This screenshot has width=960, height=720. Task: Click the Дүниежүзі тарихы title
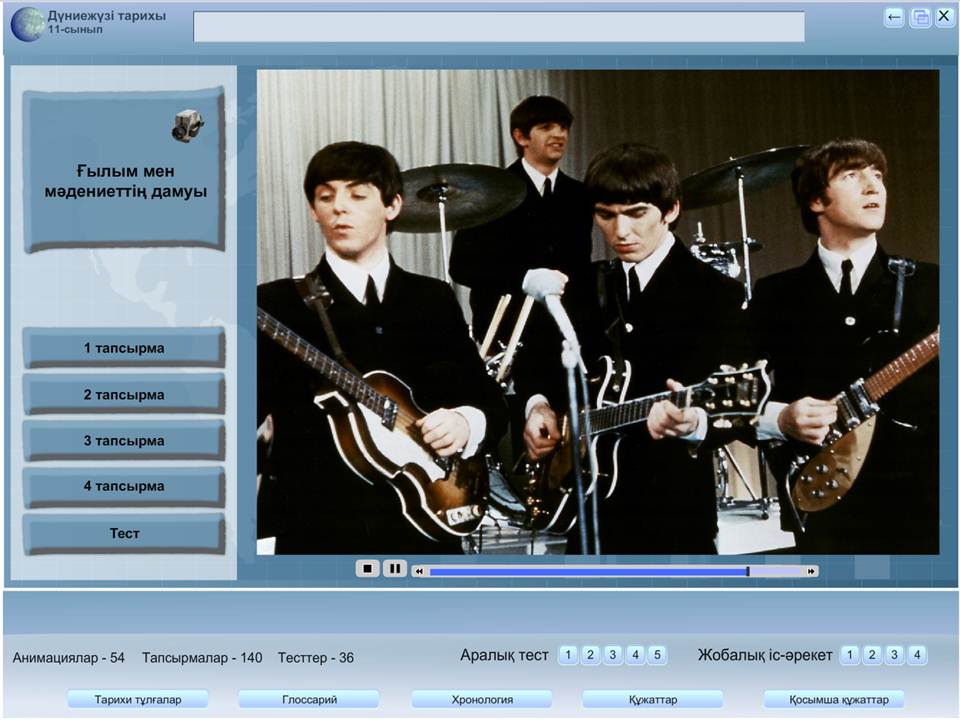(x=107, y=16)
